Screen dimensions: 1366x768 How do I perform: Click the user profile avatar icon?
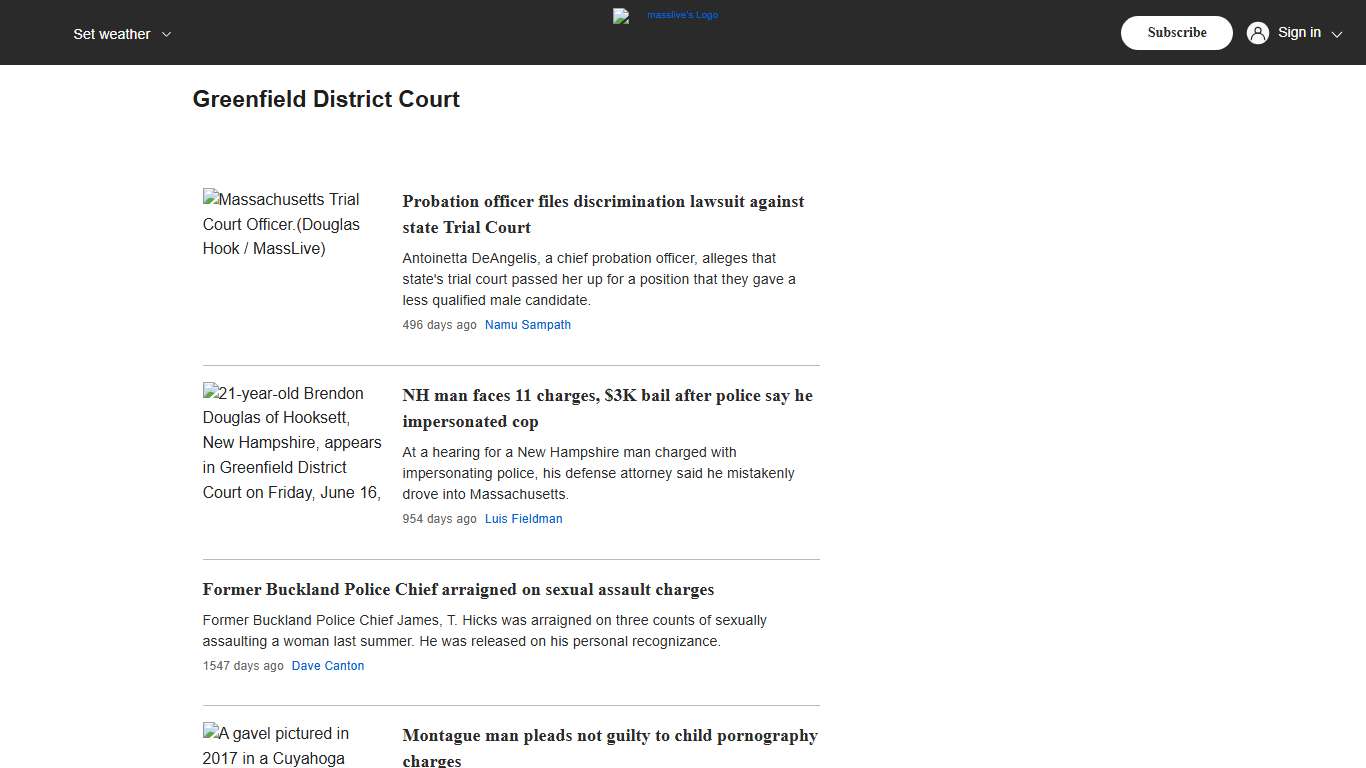(1257, 32)
